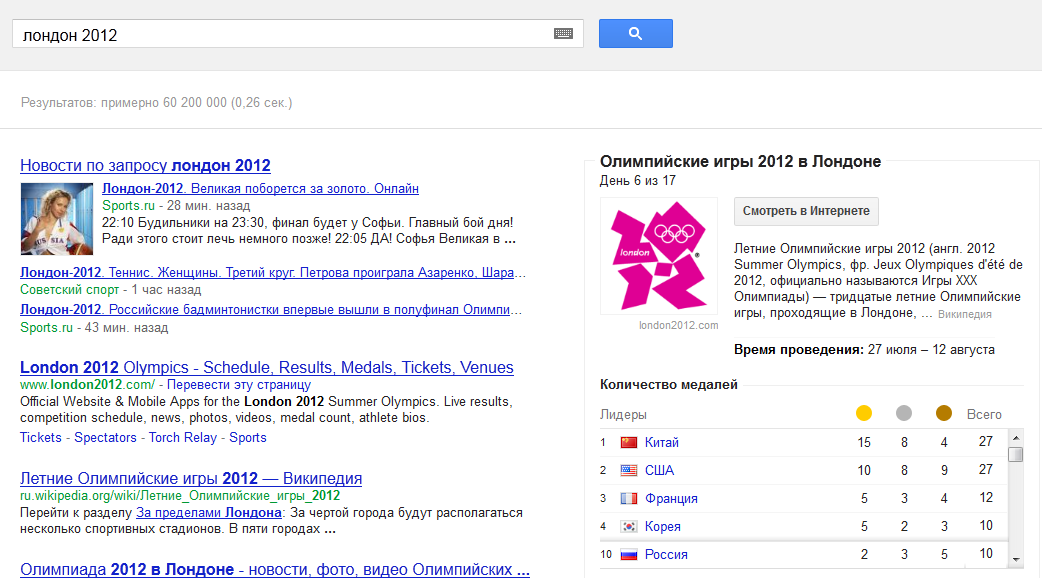Click the China flag icon
Viewport: 1042px width, 578px height.
click(x=629, y=442)
